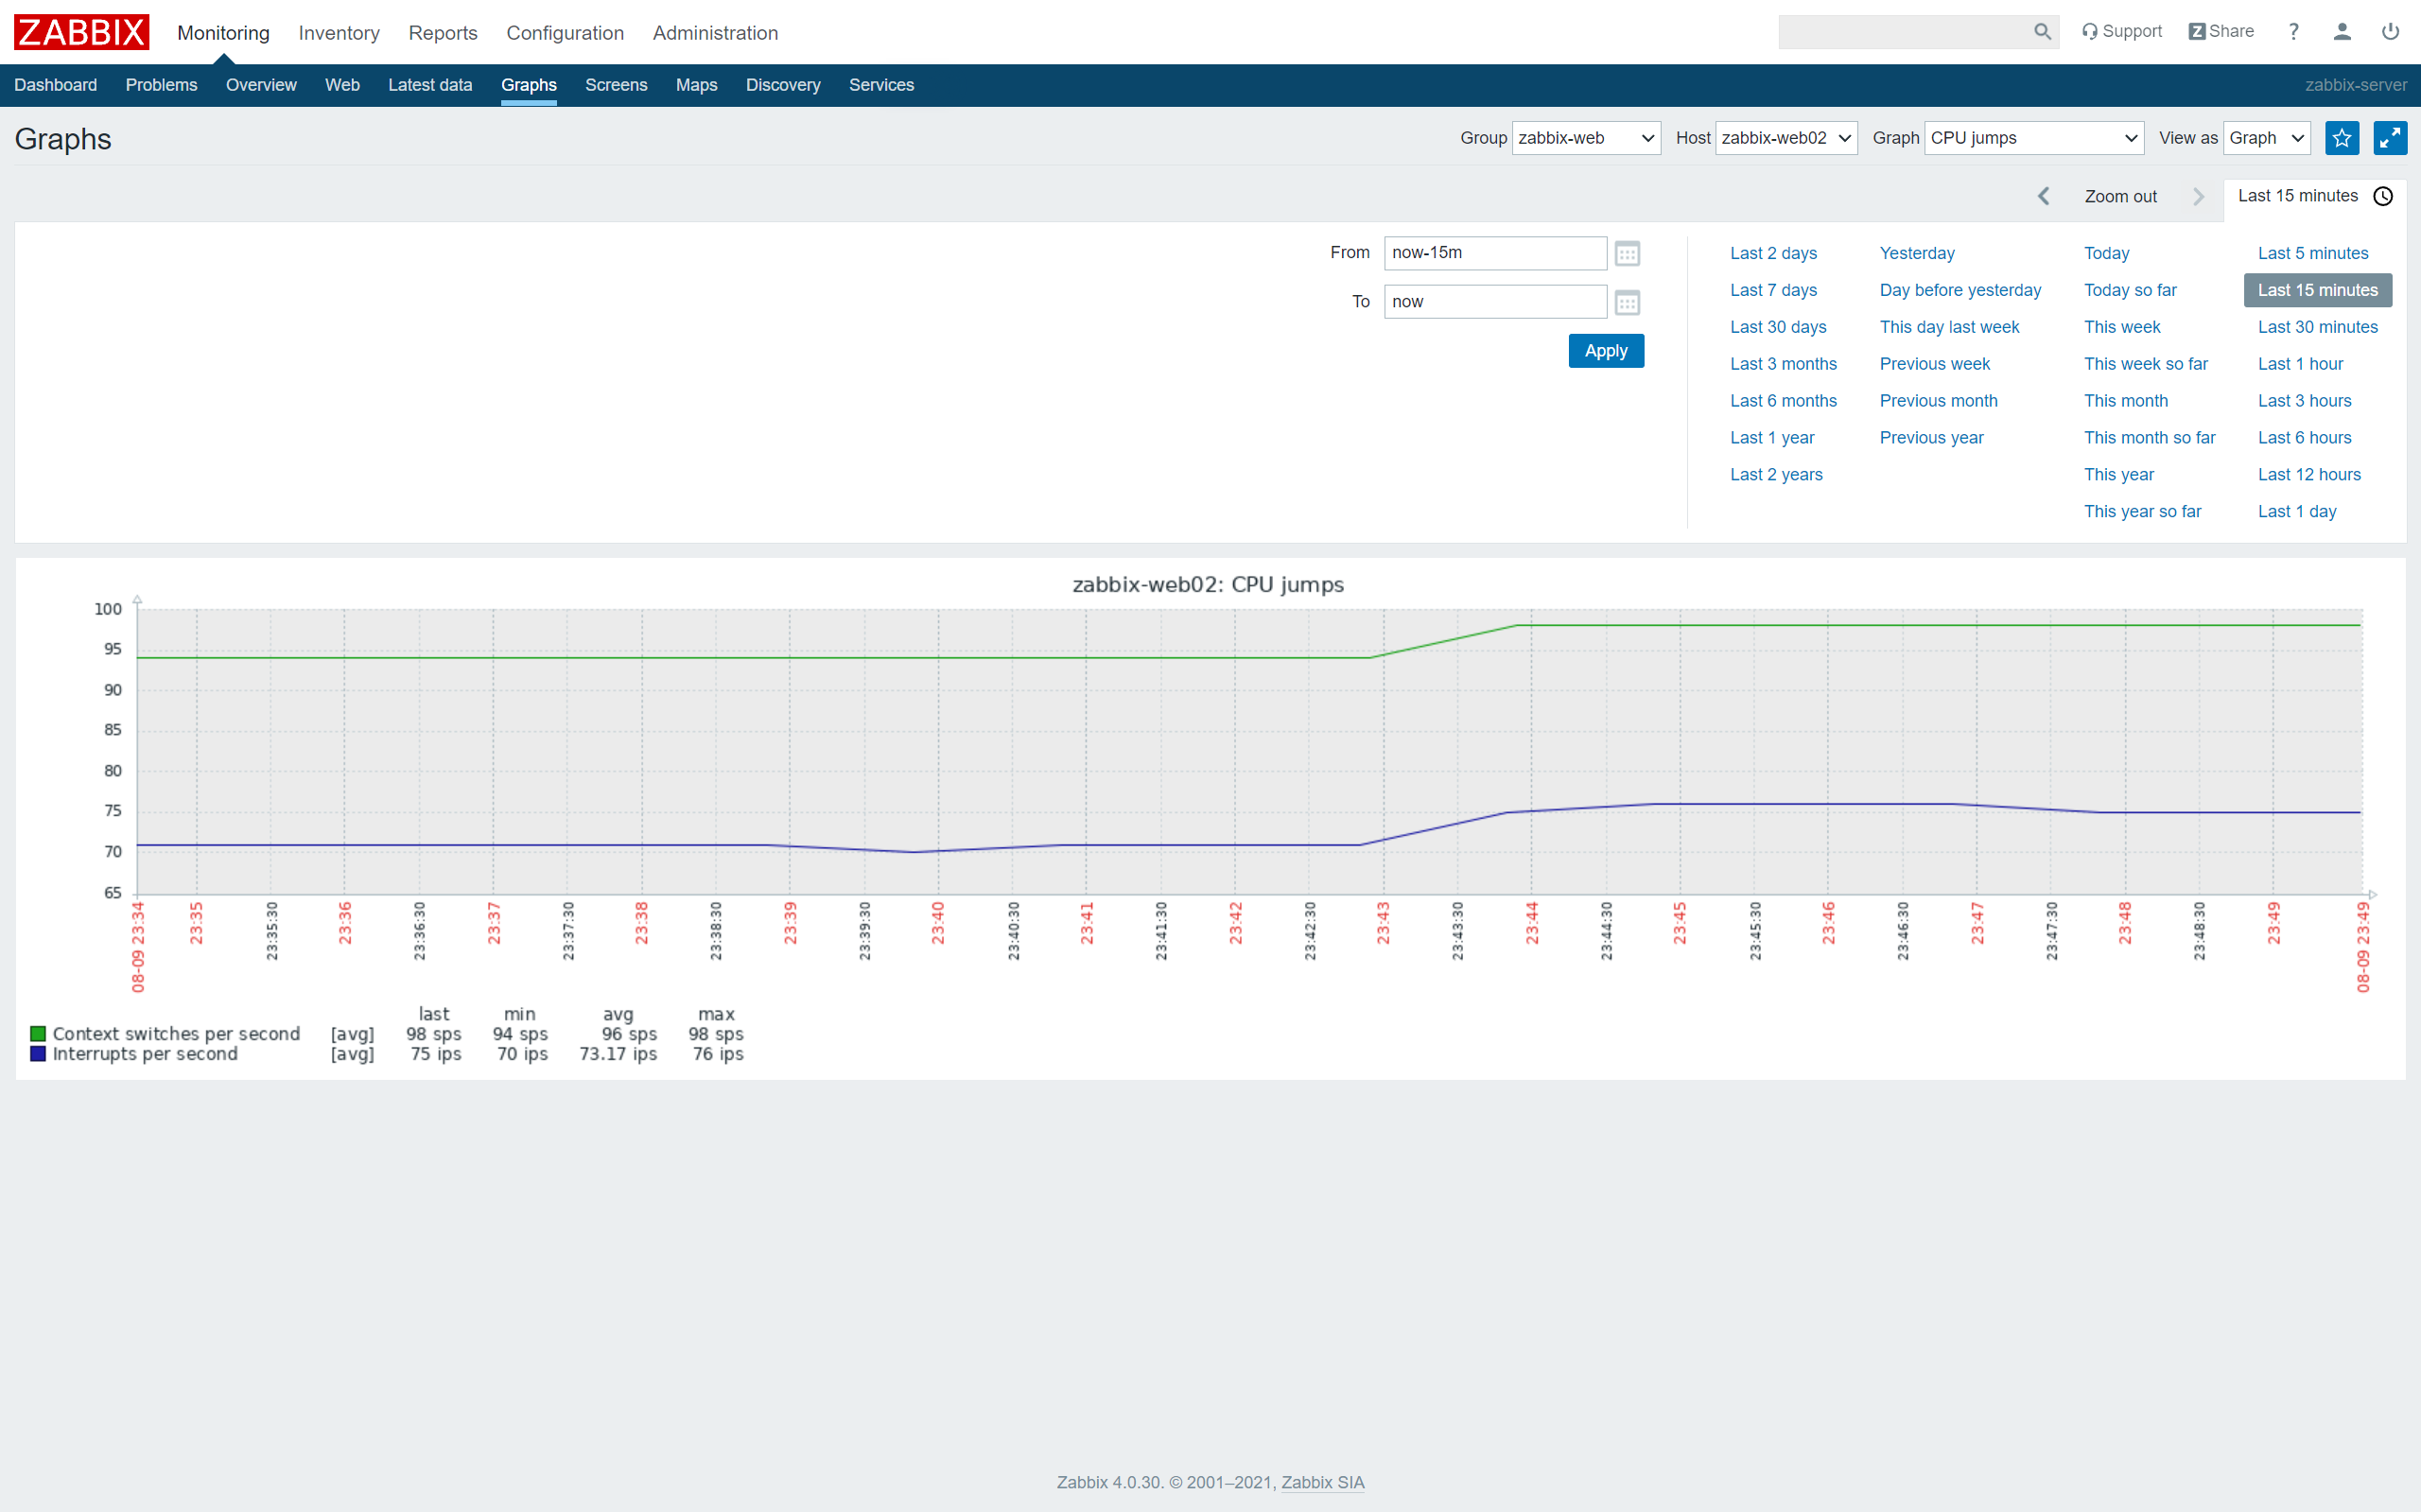2421x1512 pixels.
Task: Choose This year so far range
Action: click(2142, 512)
